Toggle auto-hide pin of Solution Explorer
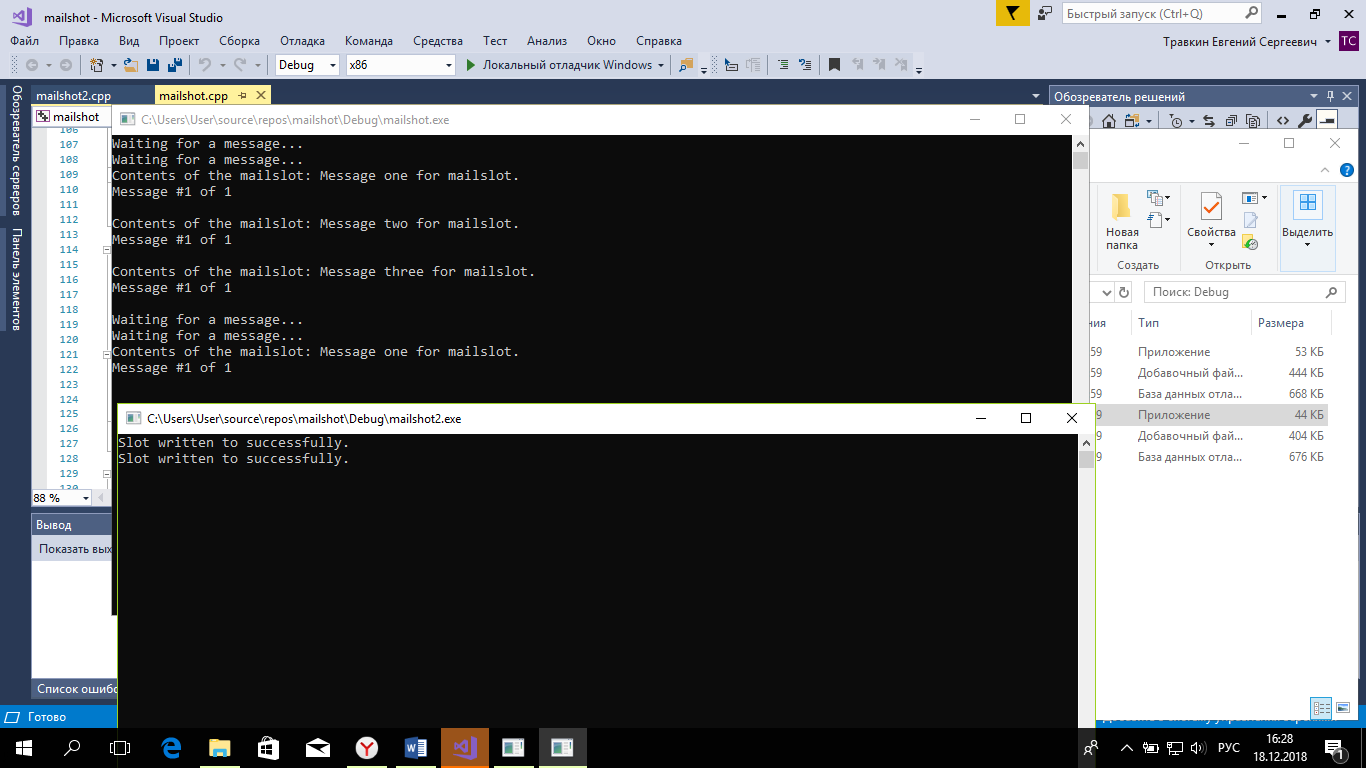The height and width of the screenshot is (768, 1366). pos(1329,97)
